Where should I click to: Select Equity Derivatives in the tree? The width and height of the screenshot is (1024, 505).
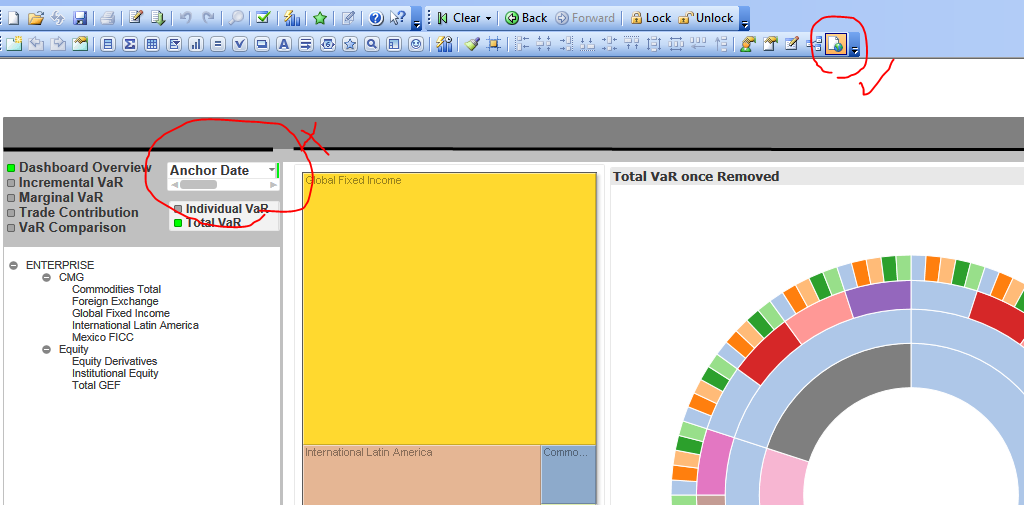coord(114,361)
